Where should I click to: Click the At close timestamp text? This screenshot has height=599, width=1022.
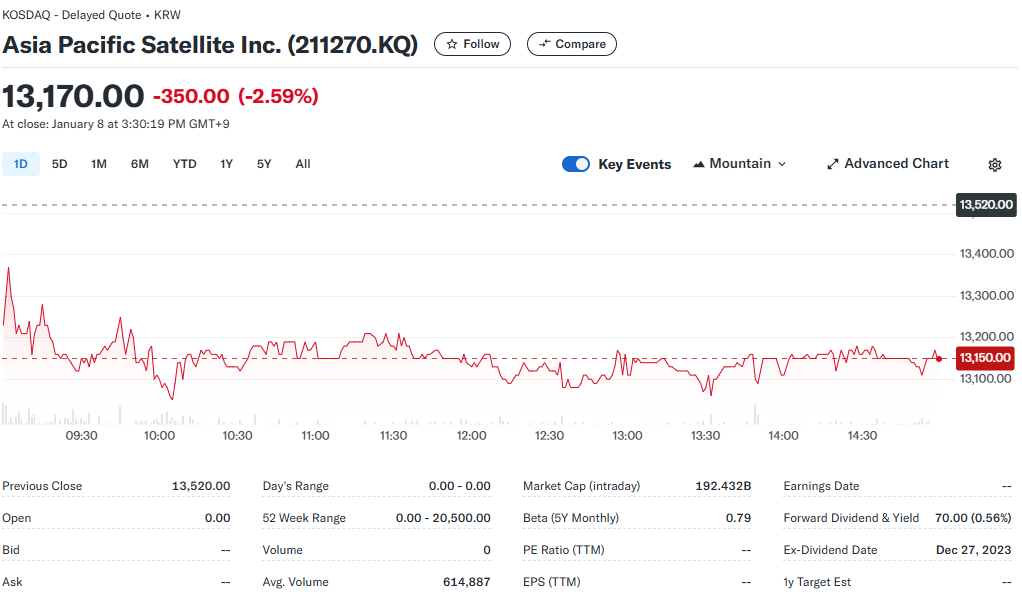point(116,124)
